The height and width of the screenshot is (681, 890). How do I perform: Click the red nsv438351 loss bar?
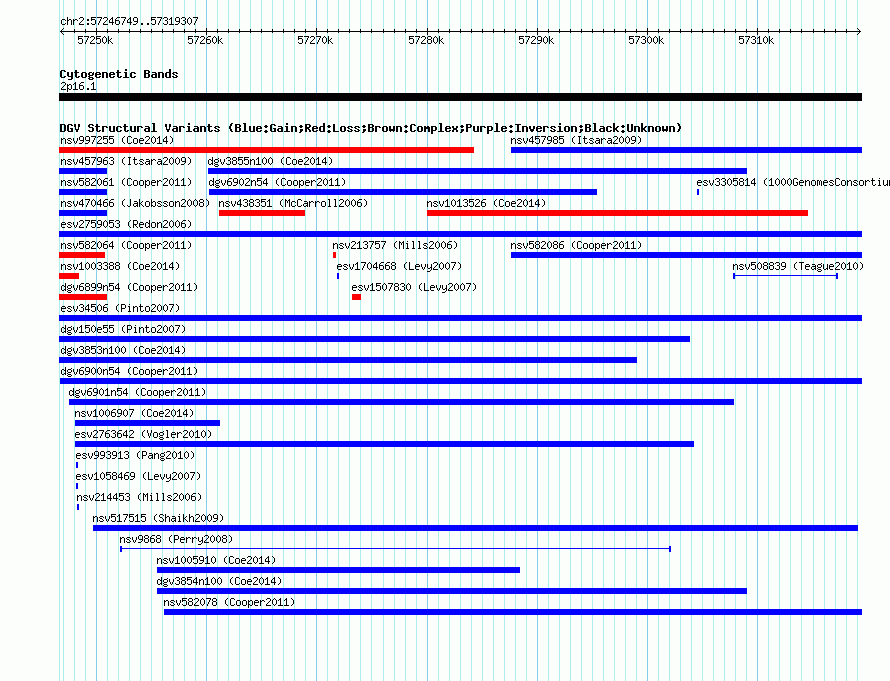tap(262, 213)
